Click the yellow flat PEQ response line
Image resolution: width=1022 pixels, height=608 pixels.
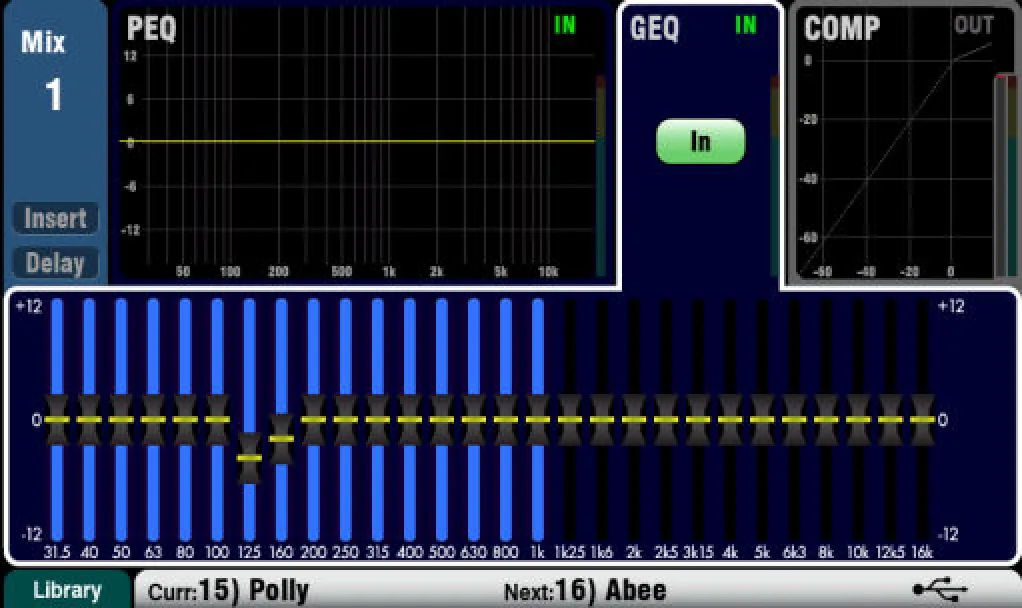357,141
